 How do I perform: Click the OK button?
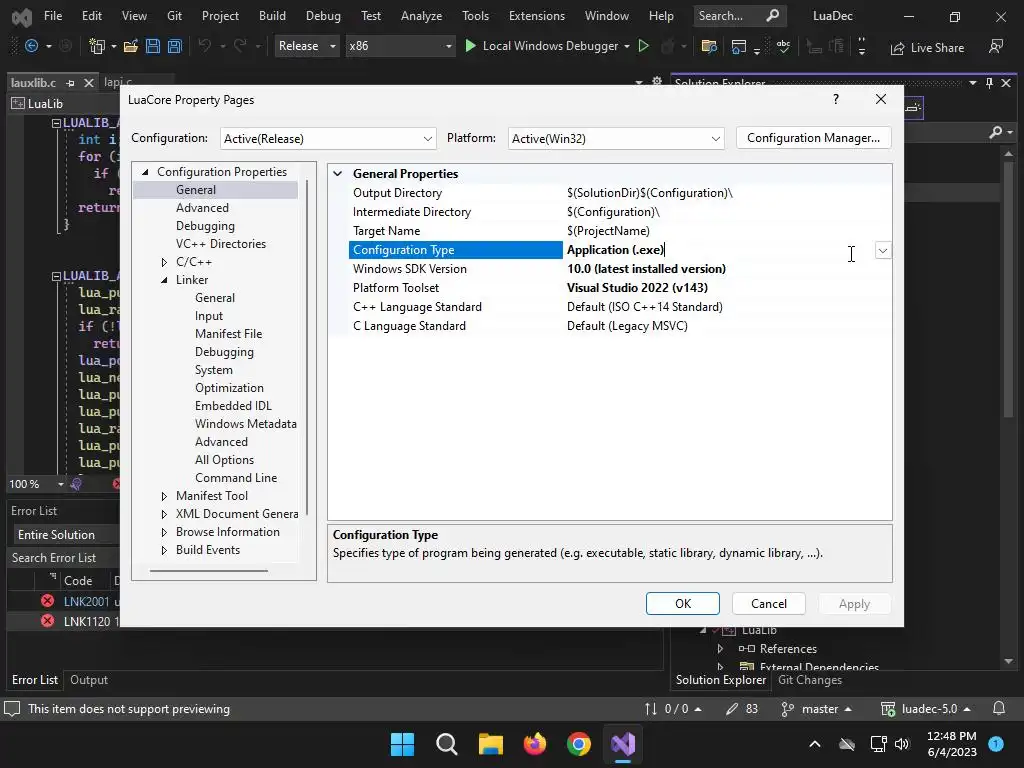(682, 603)
